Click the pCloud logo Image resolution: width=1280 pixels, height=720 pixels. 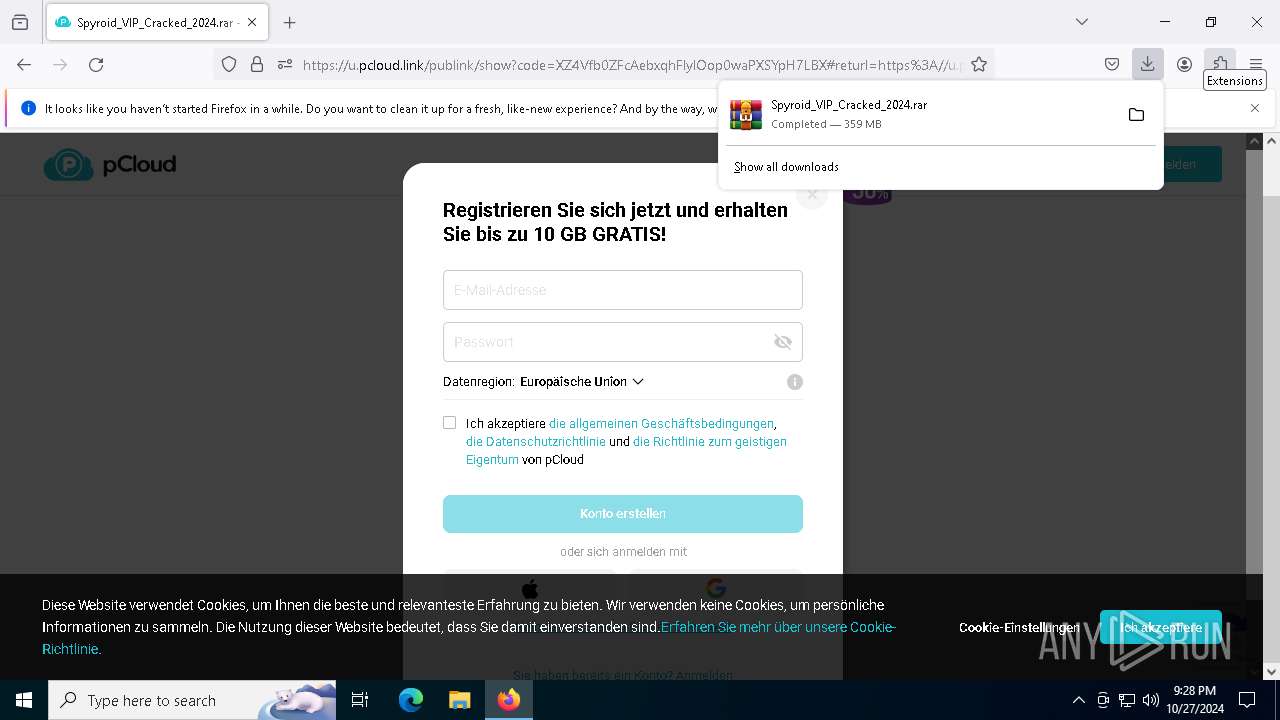pos(110,165)
